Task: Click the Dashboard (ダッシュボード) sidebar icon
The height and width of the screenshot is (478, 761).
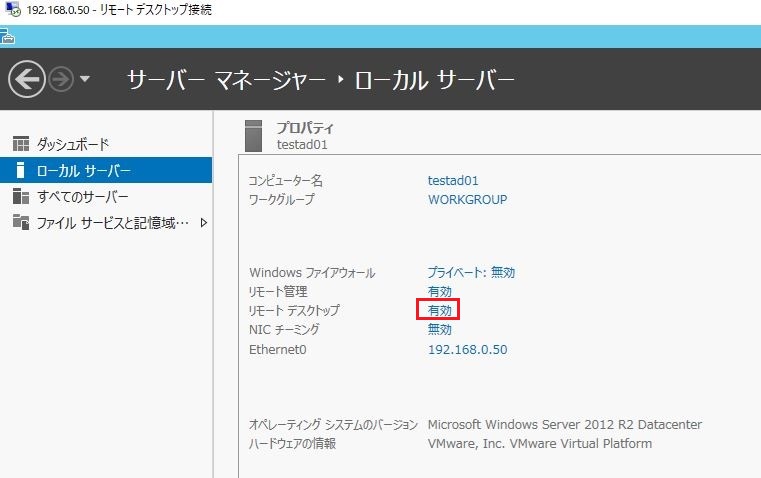Action: [20, 144]
